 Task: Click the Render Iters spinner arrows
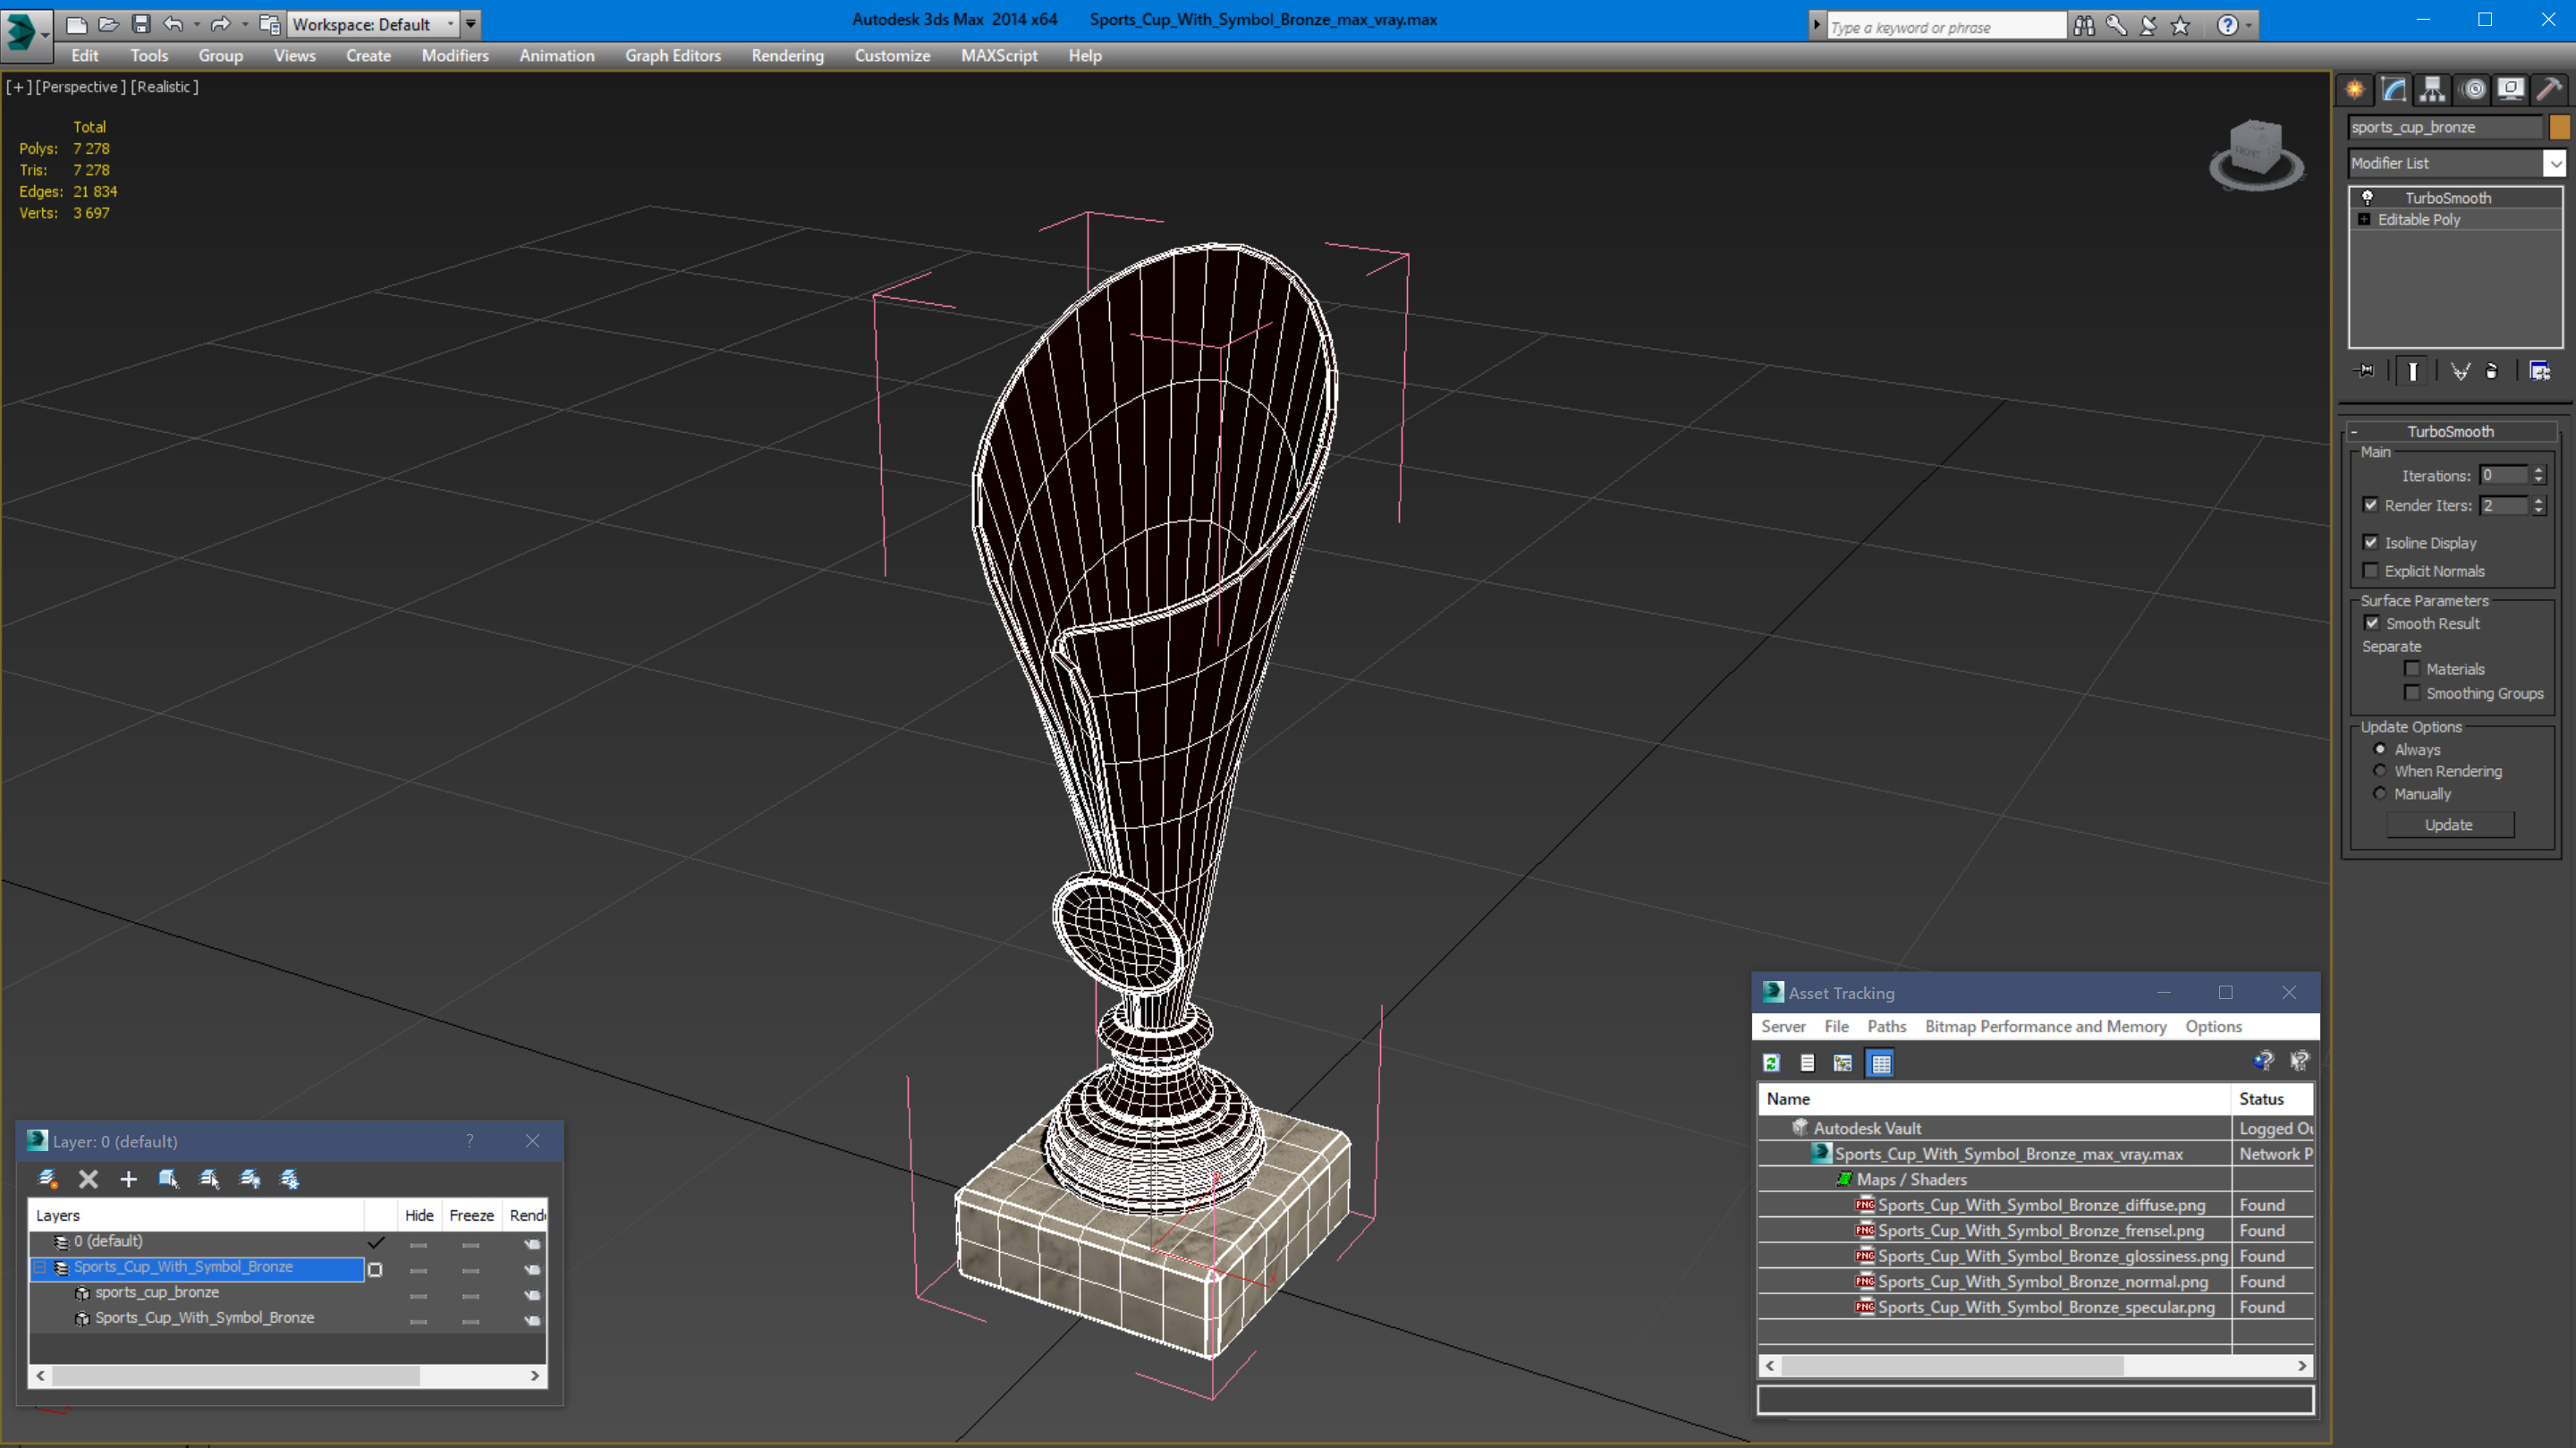[x=2538, y=505]
